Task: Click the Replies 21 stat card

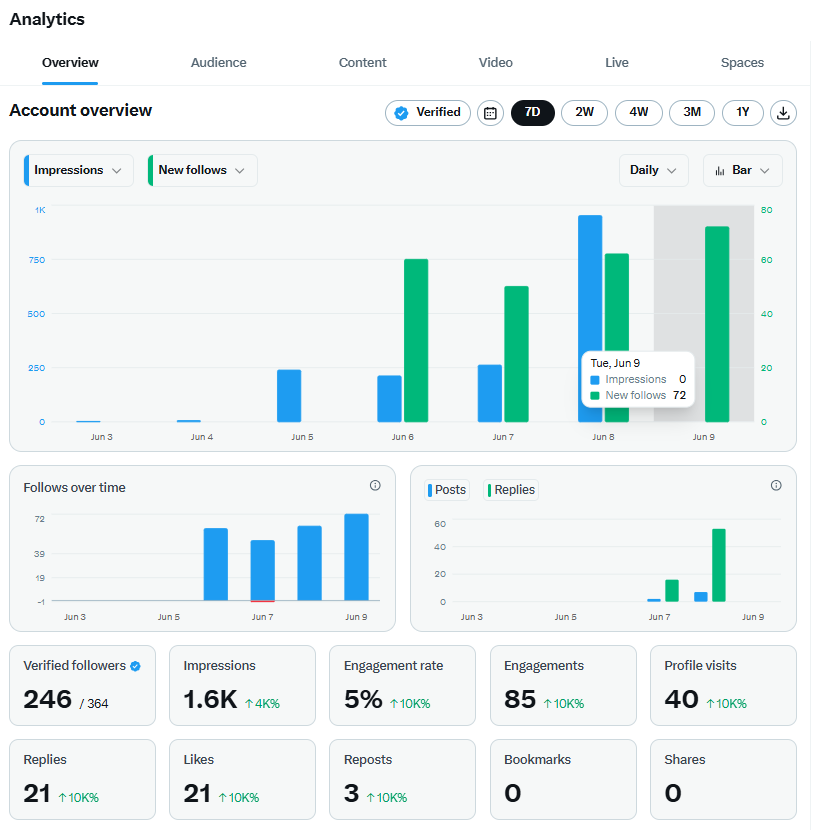Action: [83, 780]
